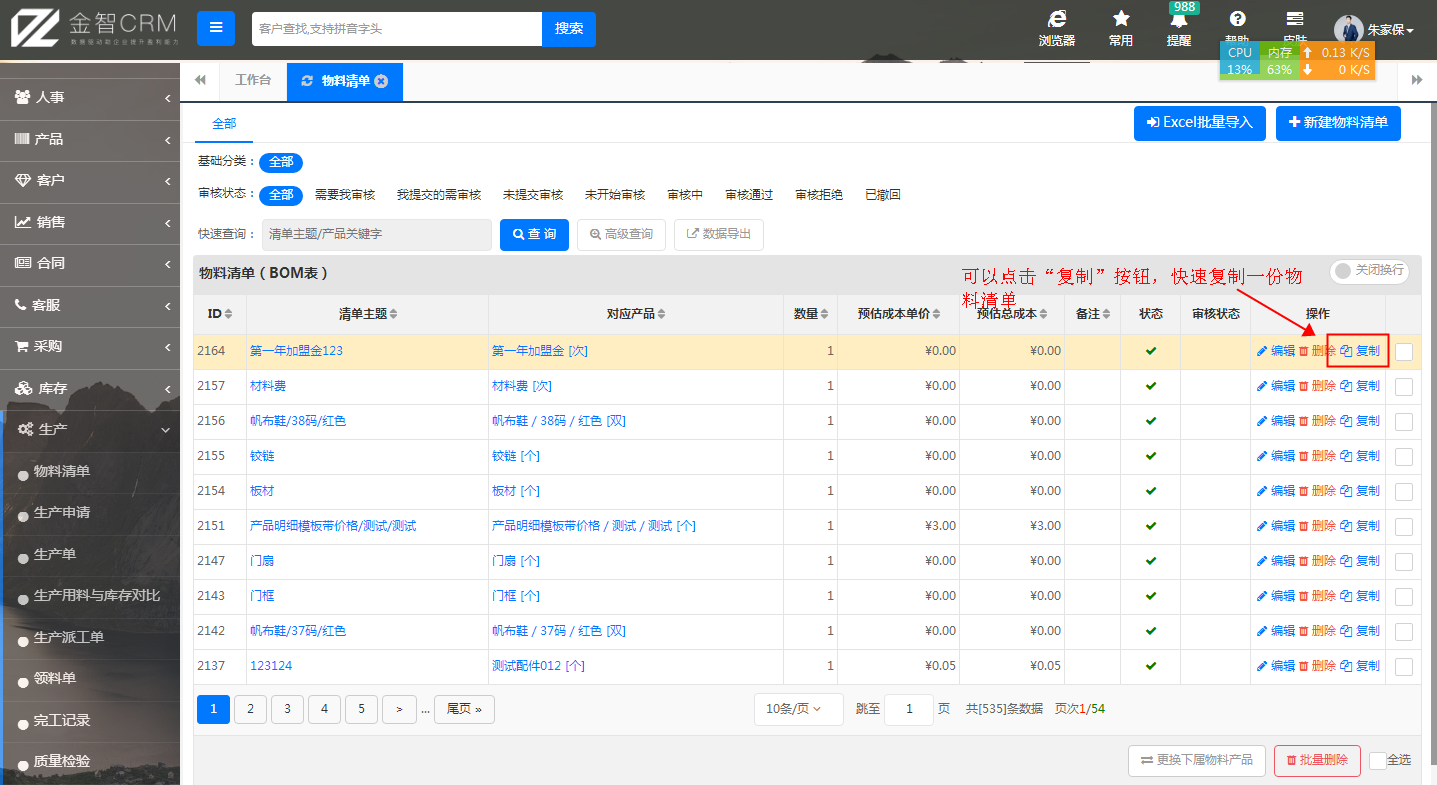This screenshot has width=1437, height=785.
Task: Select the 全部 list tab
Action: 224,124
